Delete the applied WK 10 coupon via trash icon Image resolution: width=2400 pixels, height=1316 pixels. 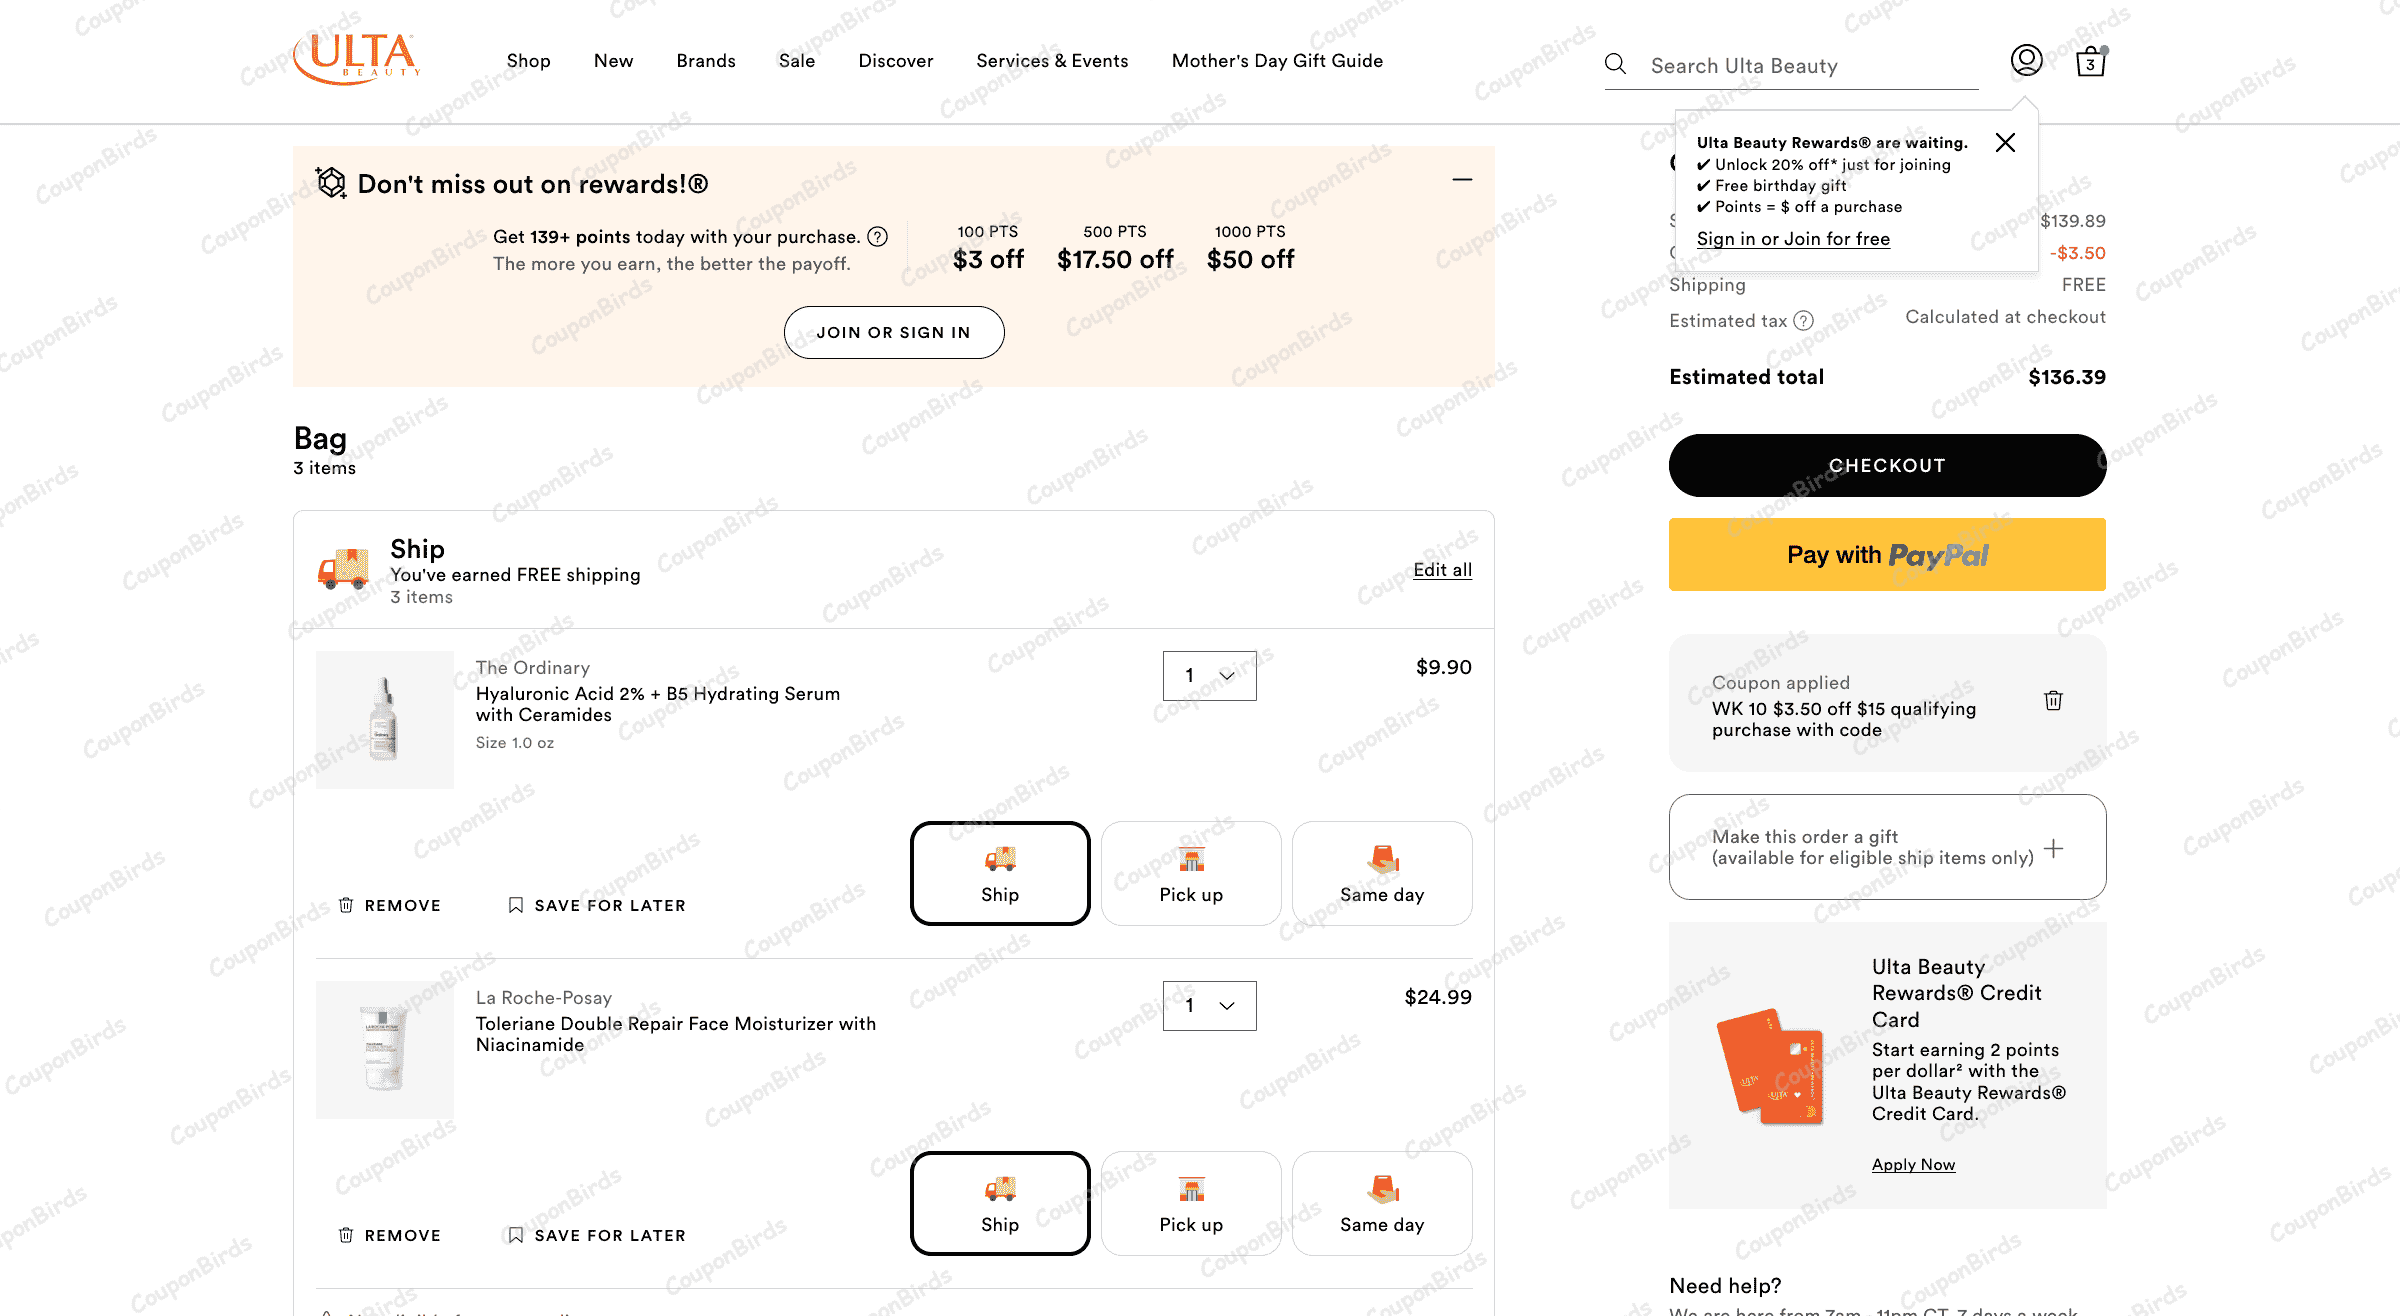pyautogui.click(x=2054, y=700)
